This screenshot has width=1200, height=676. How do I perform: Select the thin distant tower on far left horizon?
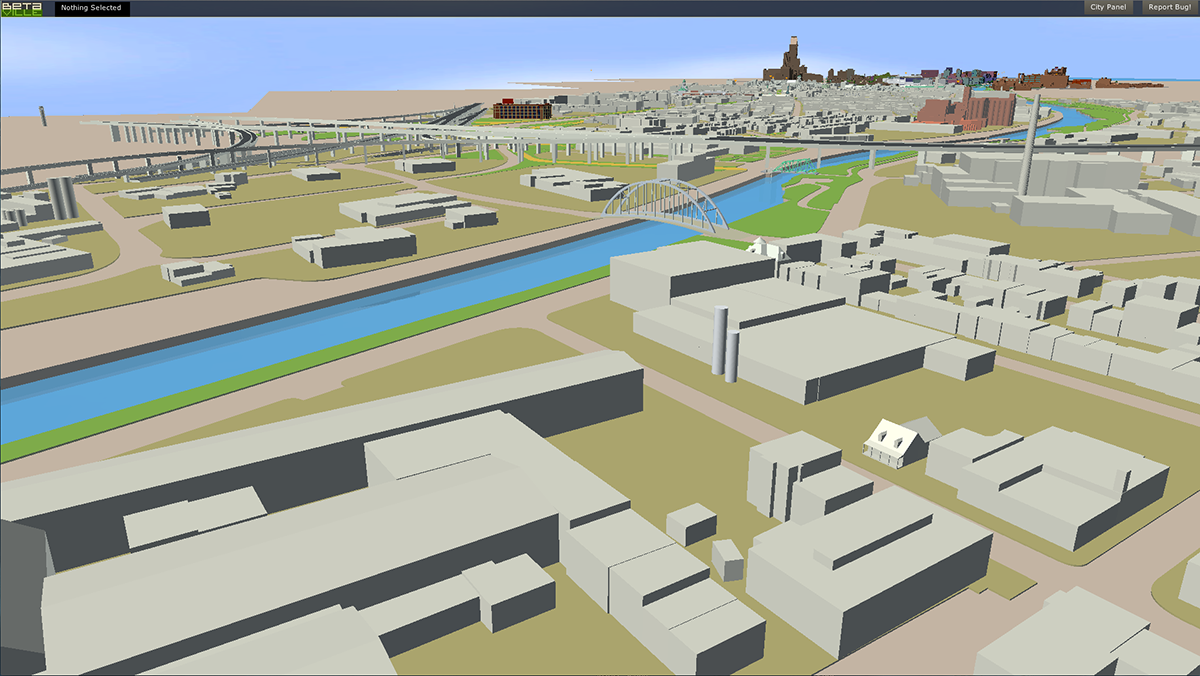(43, 115)
